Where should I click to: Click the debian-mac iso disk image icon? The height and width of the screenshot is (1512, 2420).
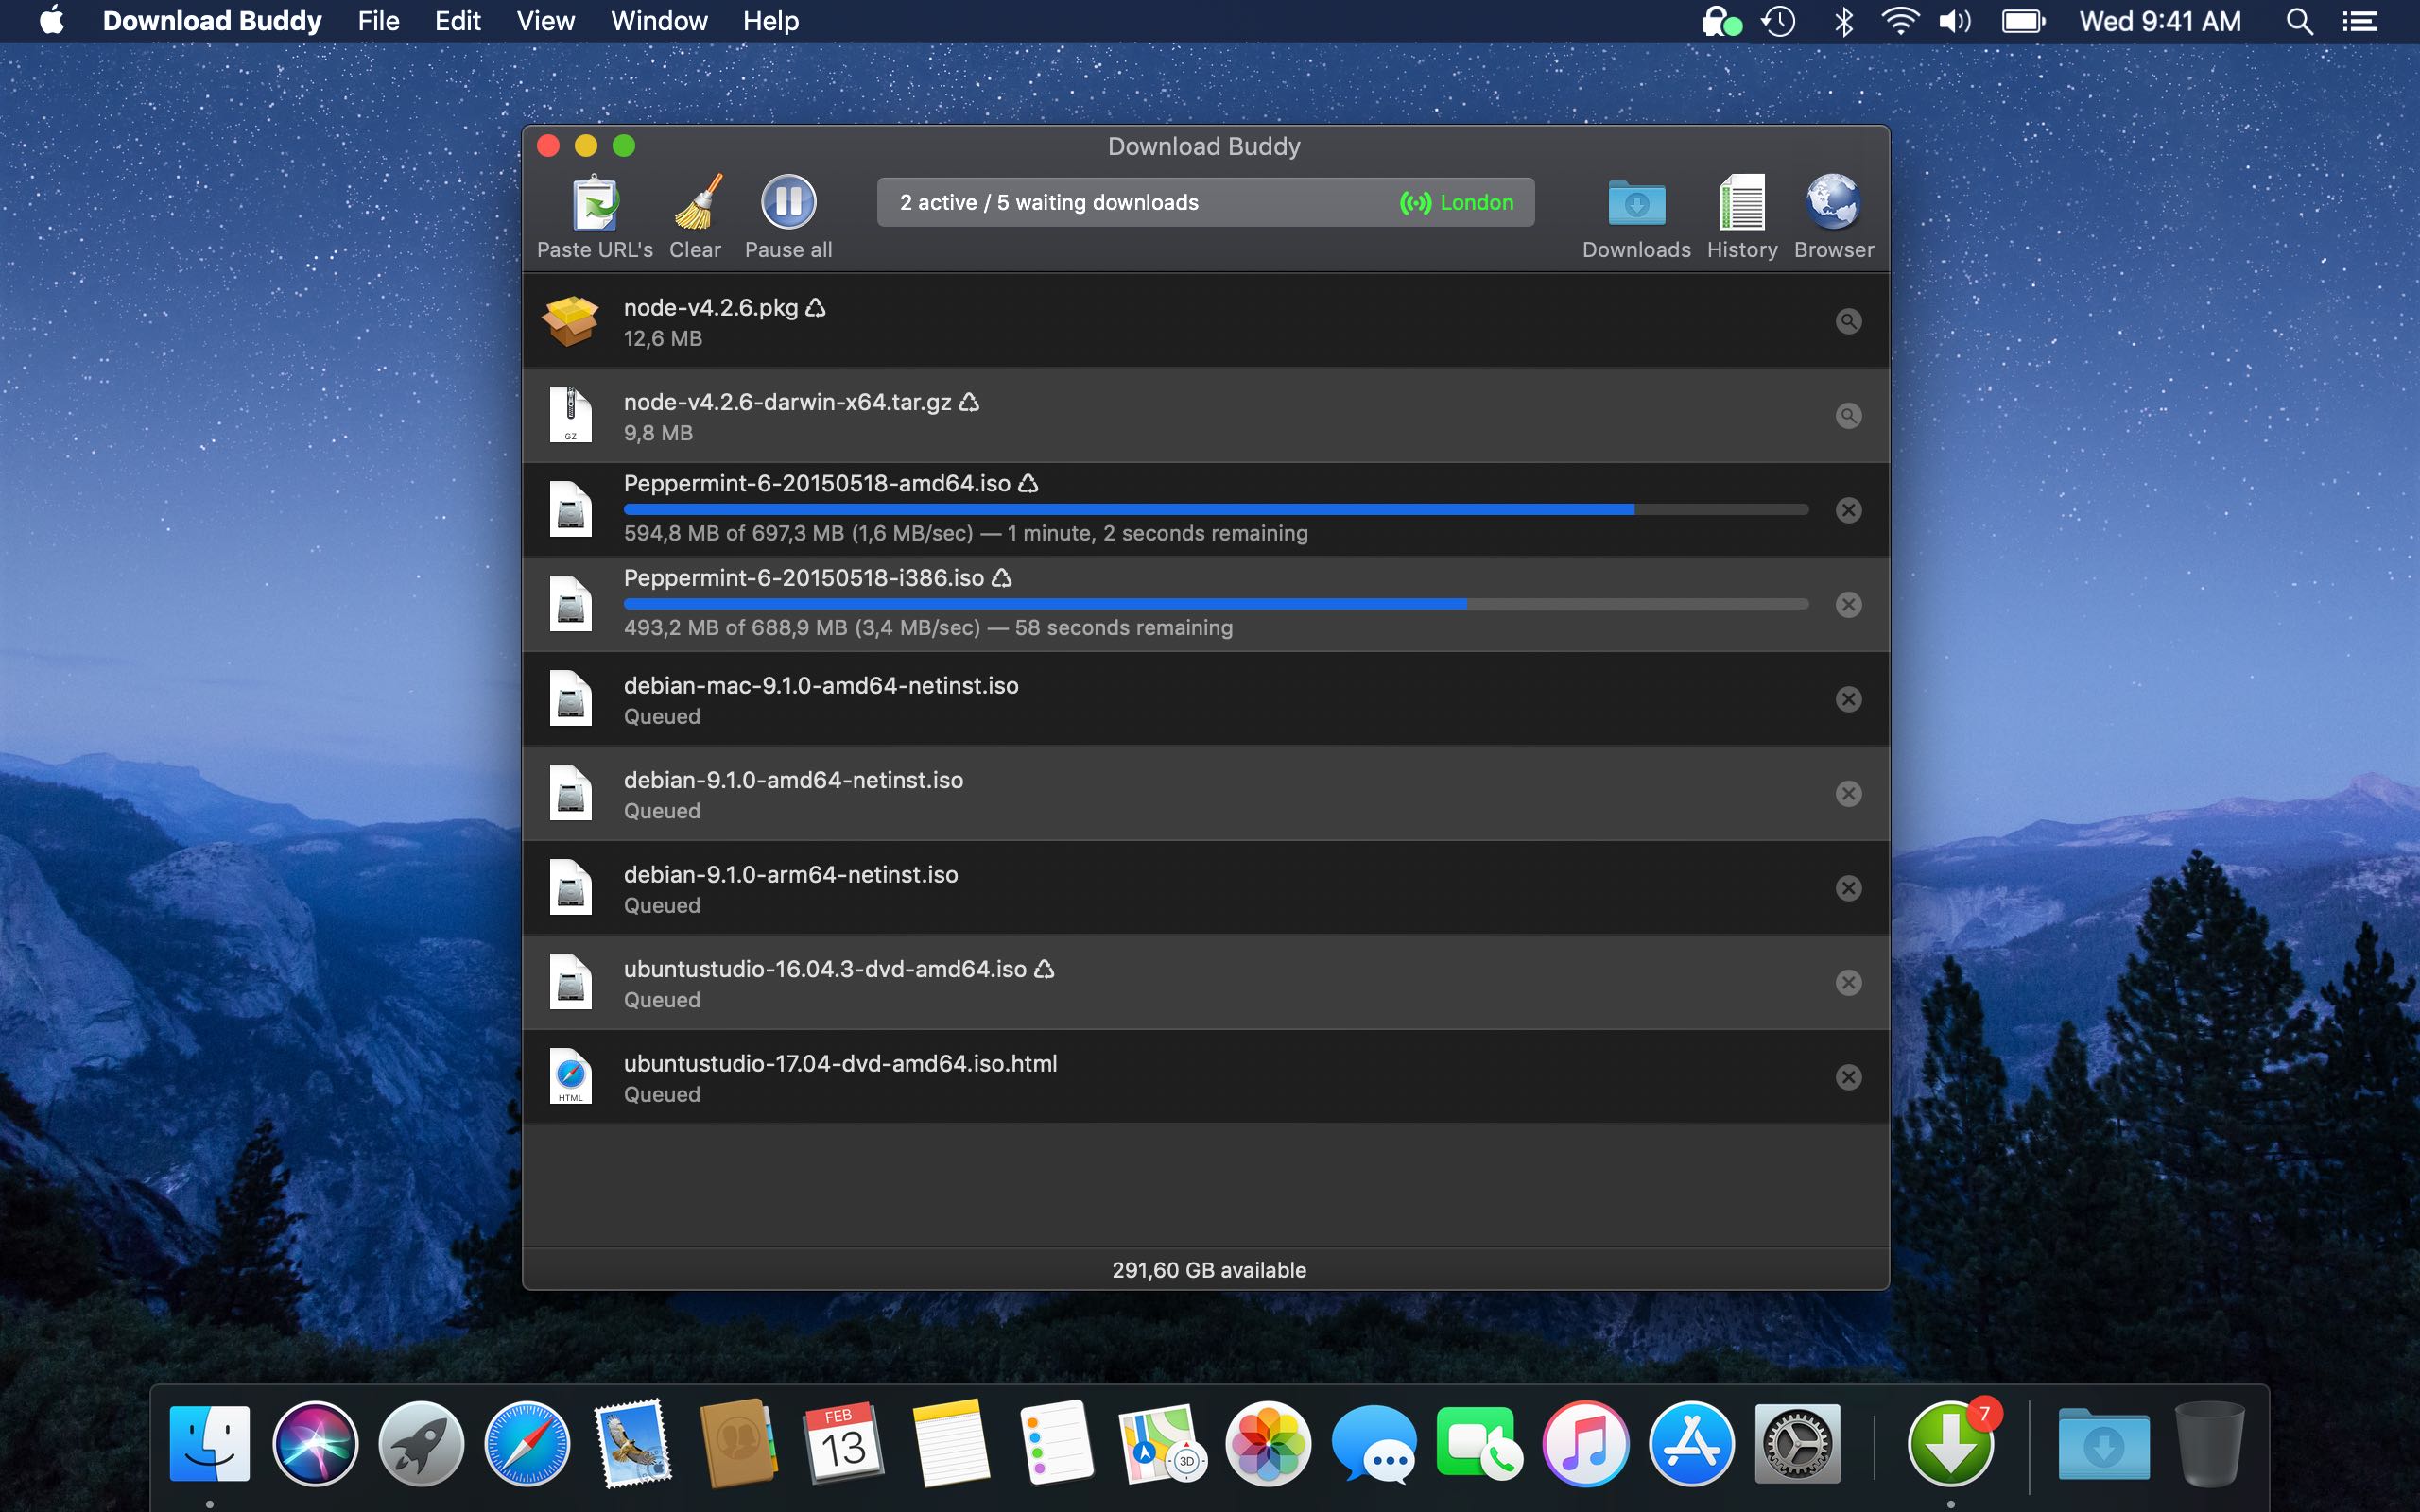pos(571,698)
